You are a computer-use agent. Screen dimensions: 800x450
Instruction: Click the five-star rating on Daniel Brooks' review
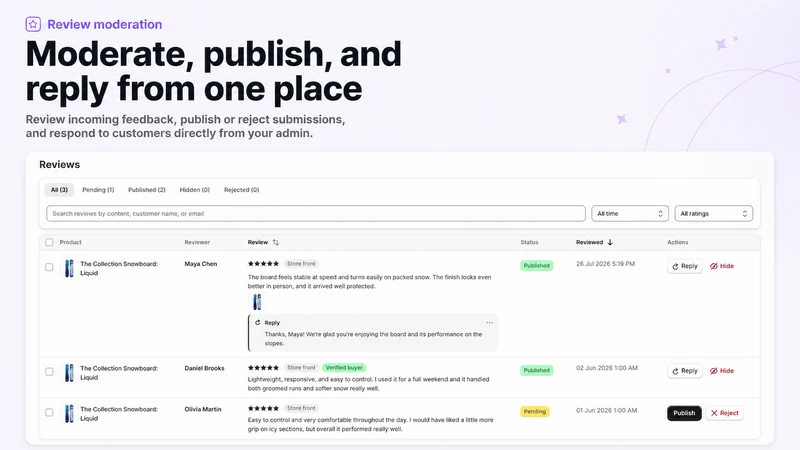coord(263,367)
